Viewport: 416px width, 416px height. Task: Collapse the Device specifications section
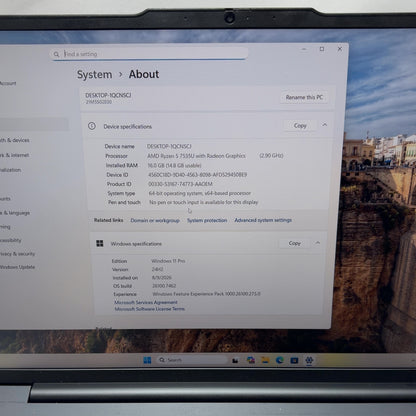(x=324, y=125)
